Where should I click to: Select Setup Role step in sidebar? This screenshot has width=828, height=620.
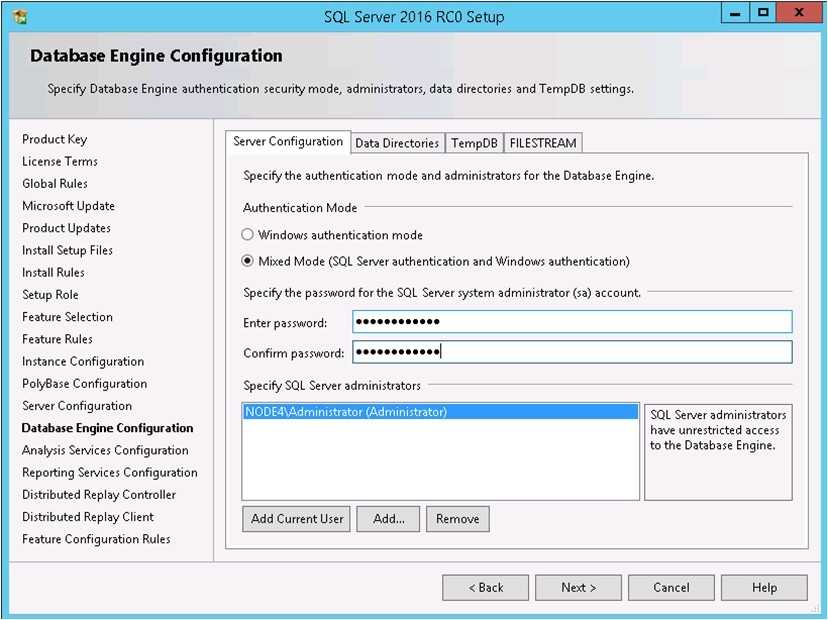tap(50, 295)
